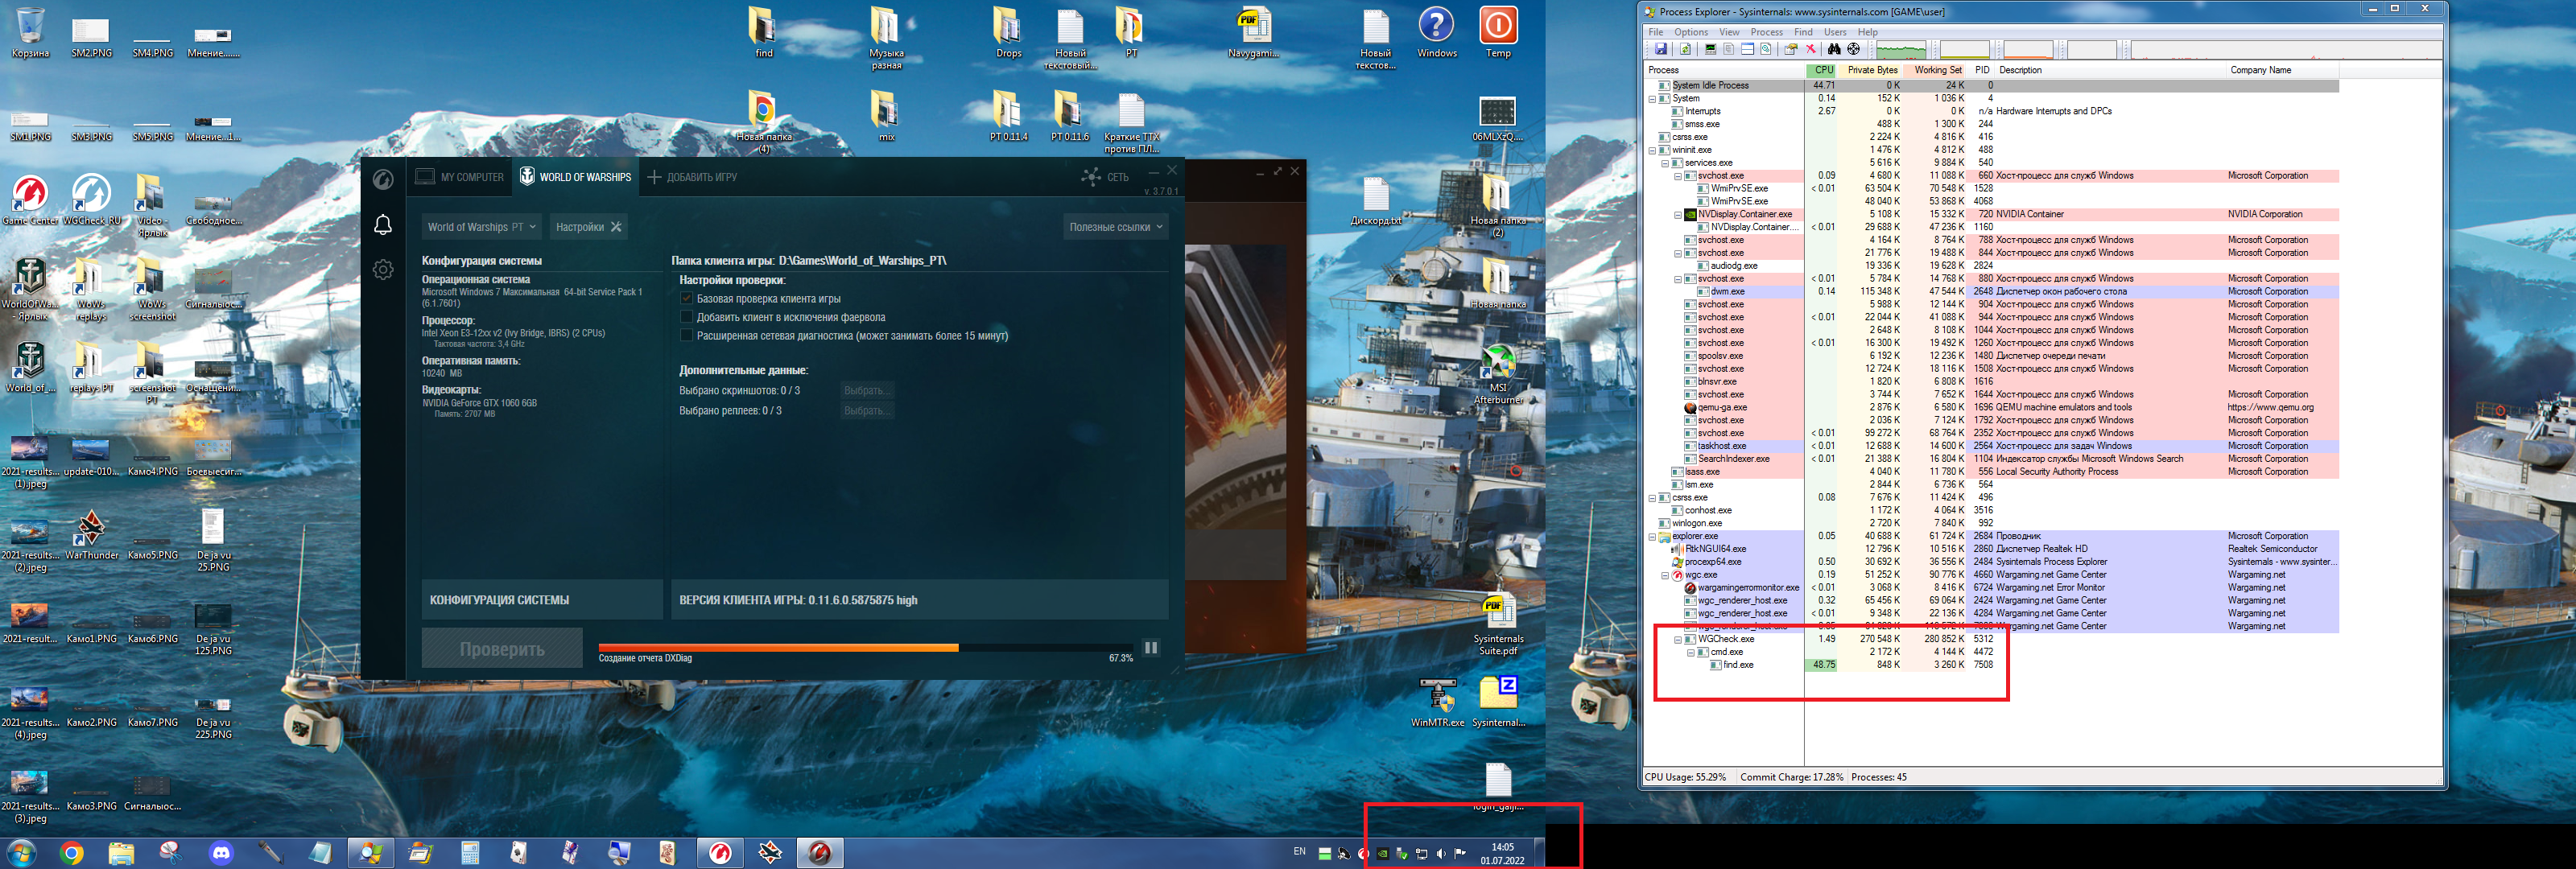Collapse the cmd.exe node under WGCheck.exe
This screenshot has height=869, width=2576.
point(1691,652)
